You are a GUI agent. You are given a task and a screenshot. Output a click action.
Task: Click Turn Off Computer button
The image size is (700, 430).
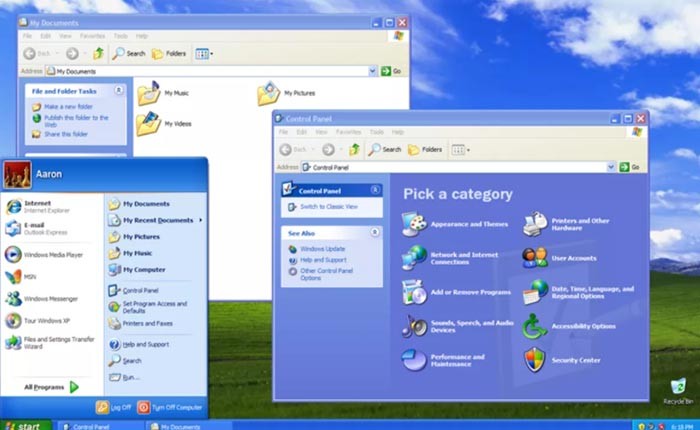pos(170,407)
